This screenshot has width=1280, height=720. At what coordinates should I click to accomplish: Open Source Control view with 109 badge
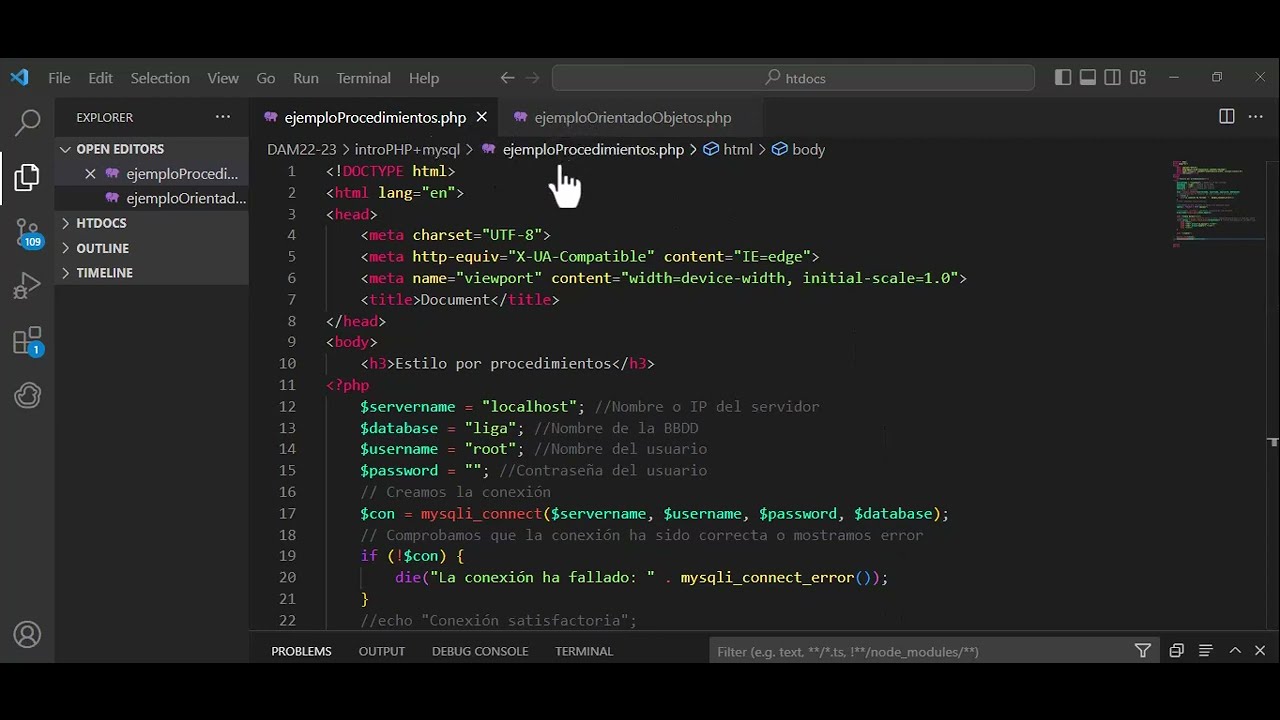27,234
